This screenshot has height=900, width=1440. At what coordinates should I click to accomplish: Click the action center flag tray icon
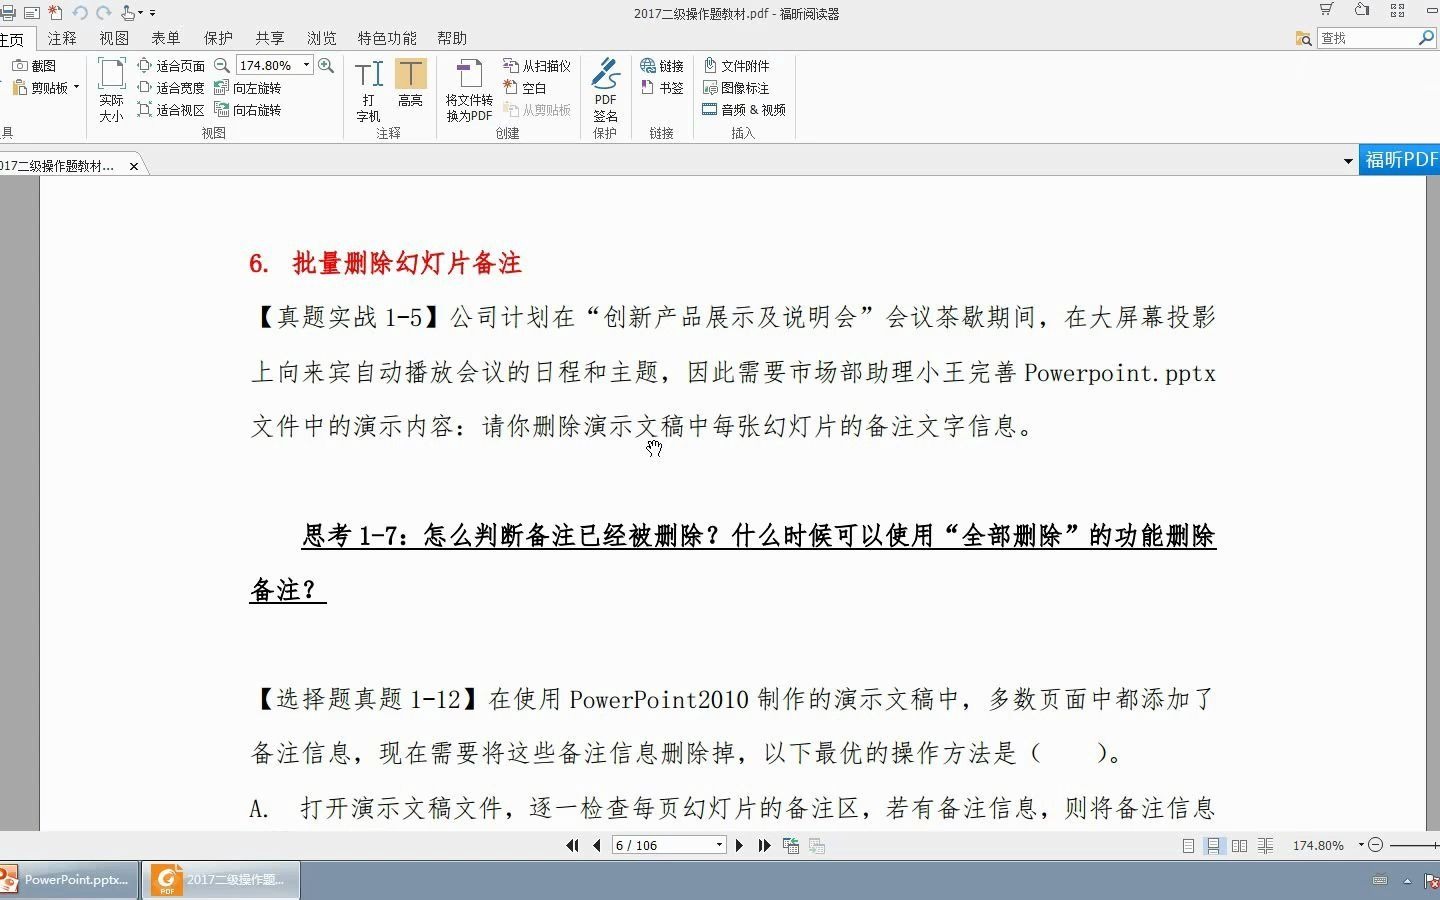pyautogui.click(x=1432, y=881)
